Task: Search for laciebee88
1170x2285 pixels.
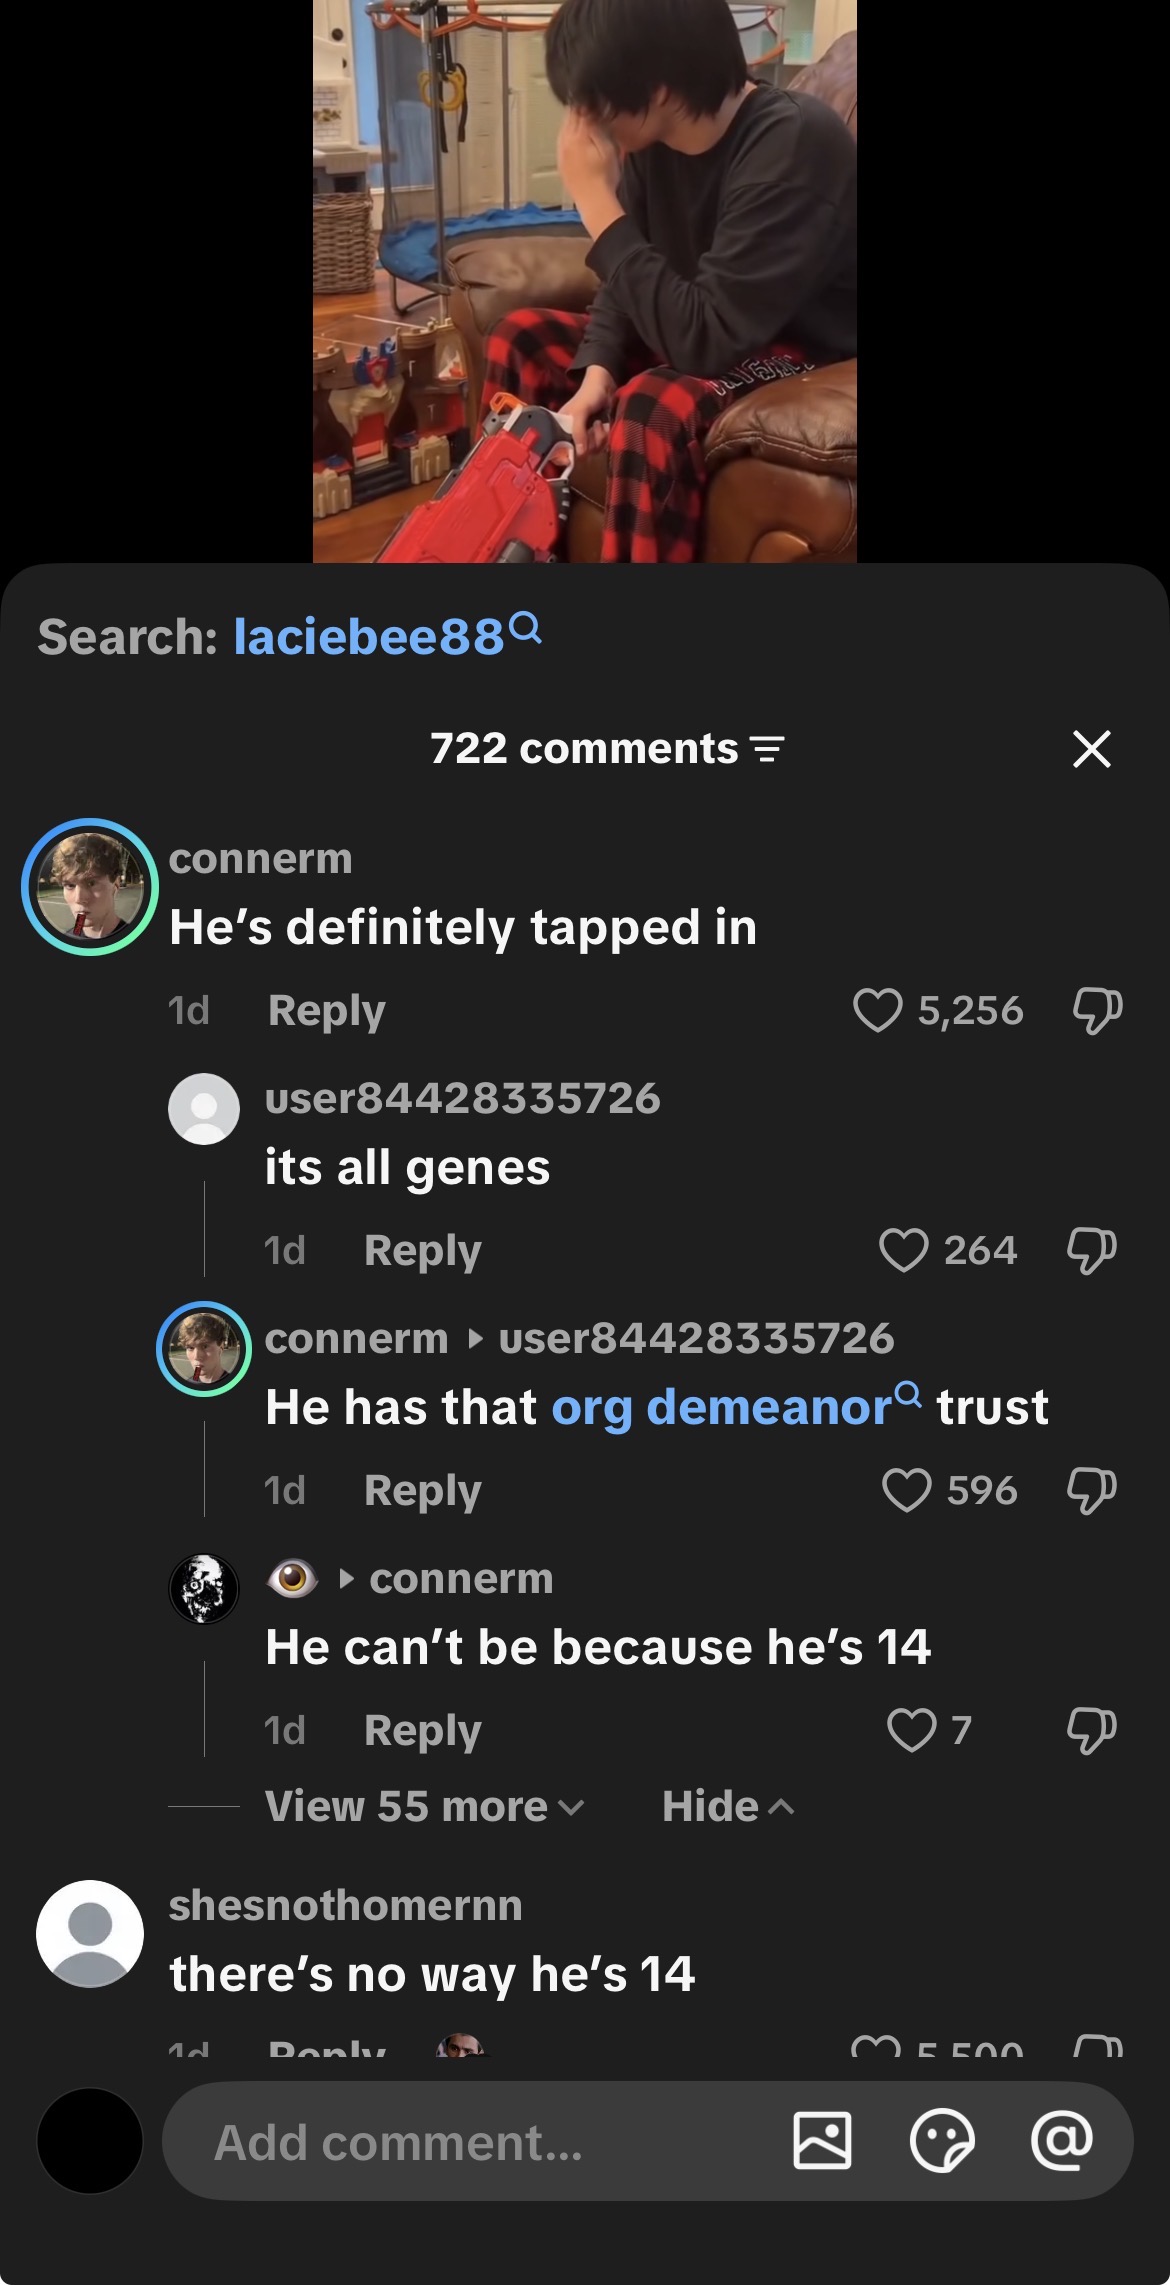Action: pos(388,635)
